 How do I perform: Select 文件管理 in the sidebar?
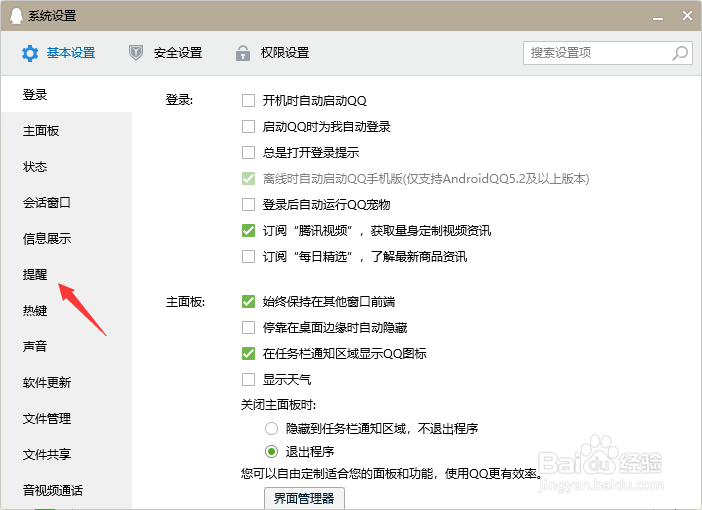pyautogui.click(x=66, y=419)
